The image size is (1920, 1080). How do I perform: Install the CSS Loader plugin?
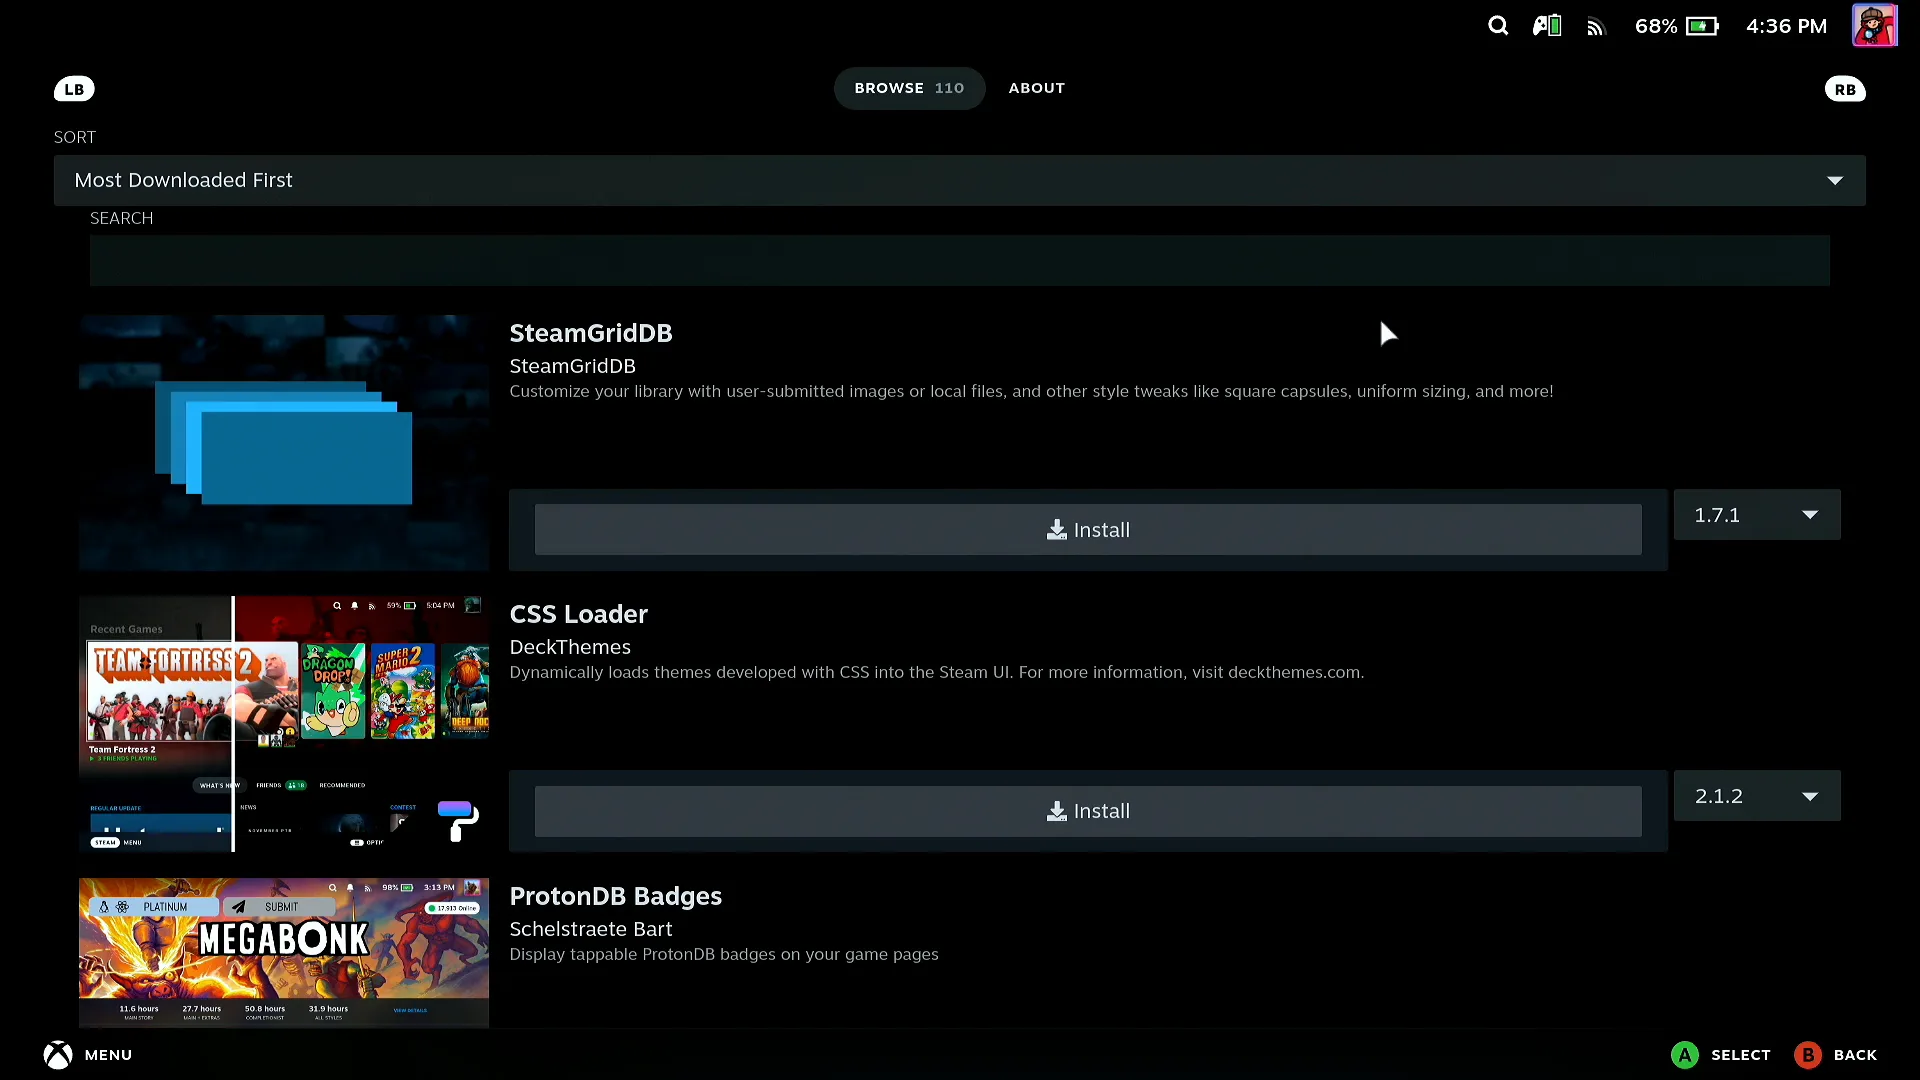(1088, 811)
